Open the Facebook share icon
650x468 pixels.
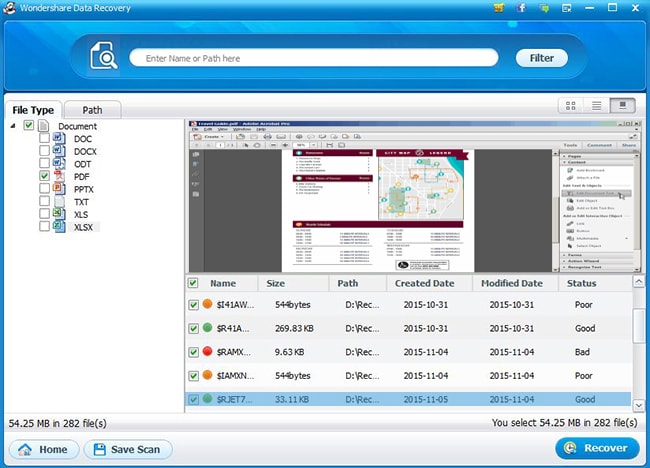pyautogui.click(x=521, y=8)
